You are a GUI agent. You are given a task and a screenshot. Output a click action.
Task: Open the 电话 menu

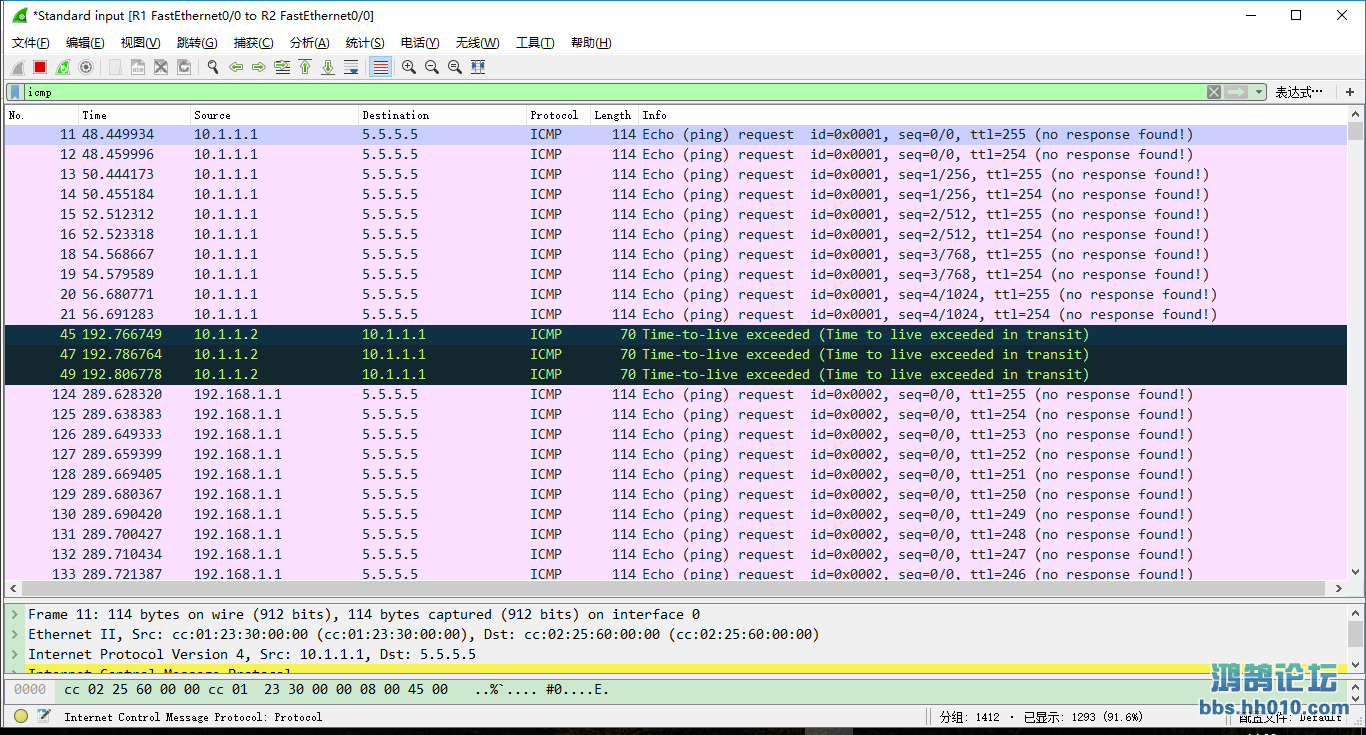point(420,43)
